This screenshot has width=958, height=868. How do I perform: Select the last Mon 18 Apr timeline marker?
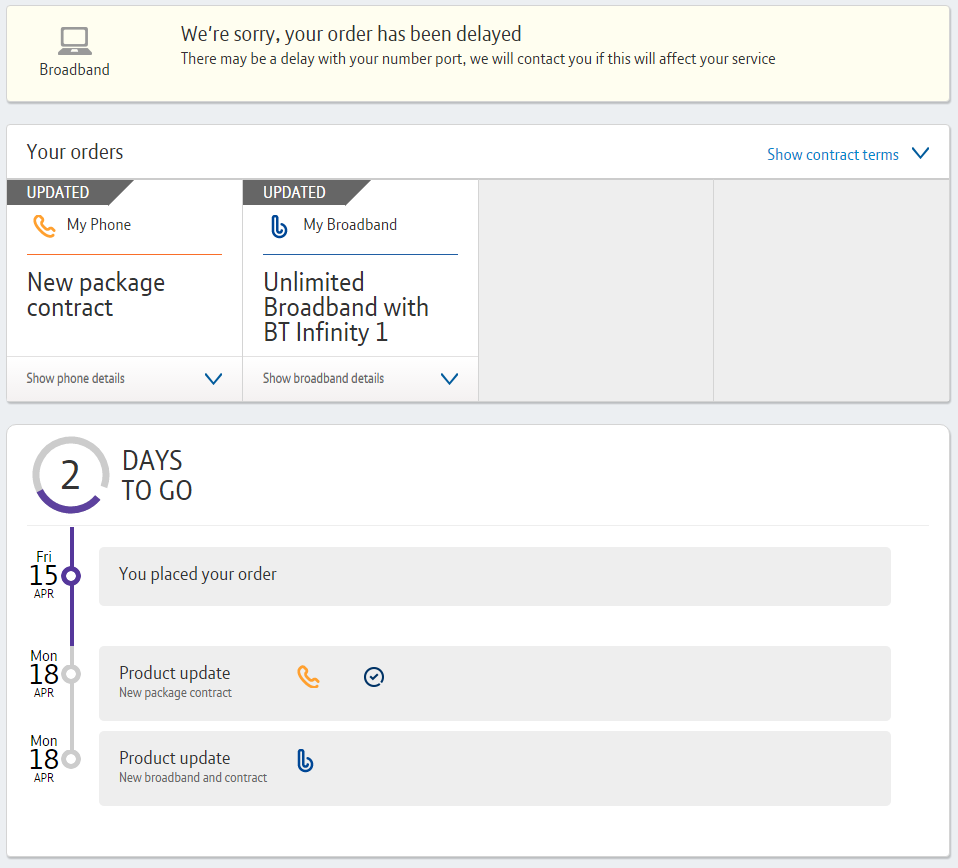pos(71,759)
